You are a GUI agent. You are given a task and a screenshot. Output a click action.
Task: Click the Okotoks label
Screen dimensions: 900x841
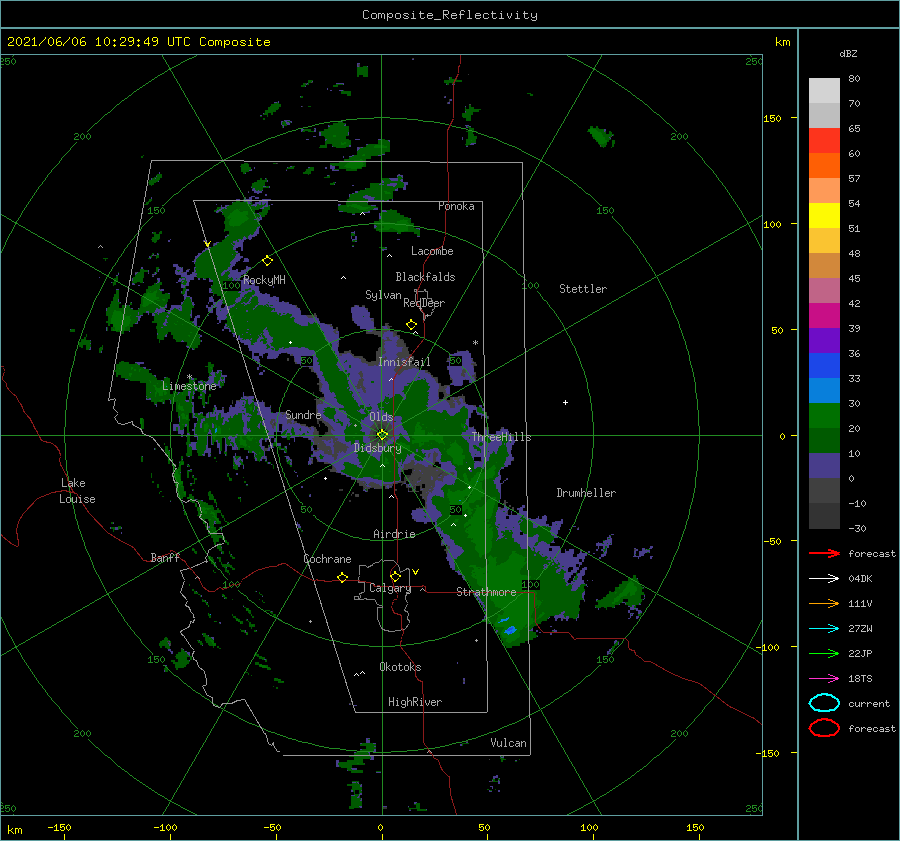coord(400,667)
